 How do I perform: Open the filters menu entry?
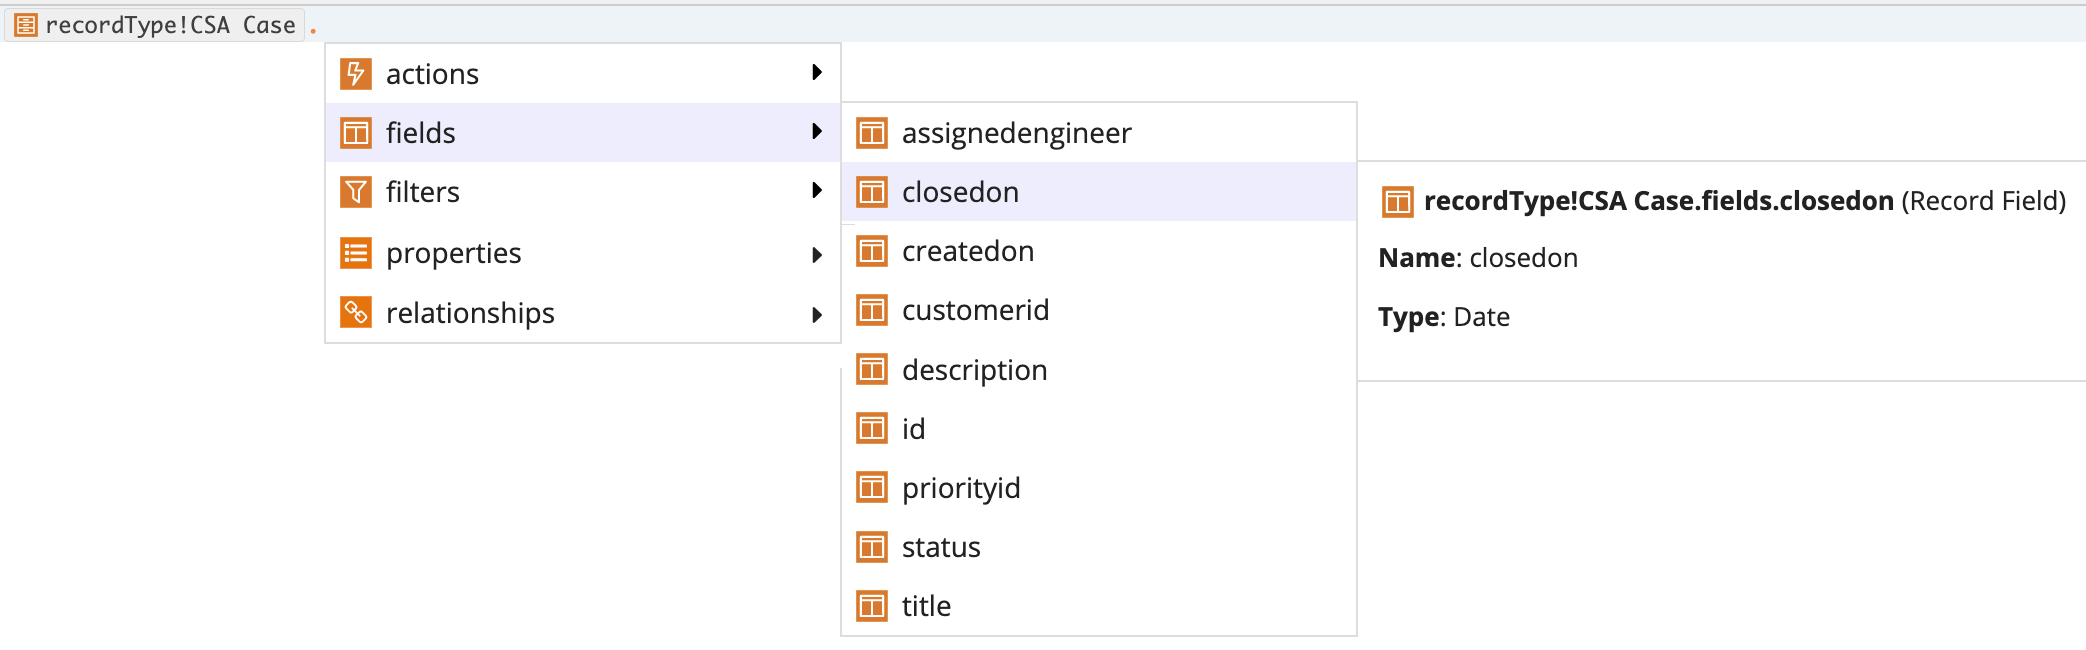click(x=583, y=191)
